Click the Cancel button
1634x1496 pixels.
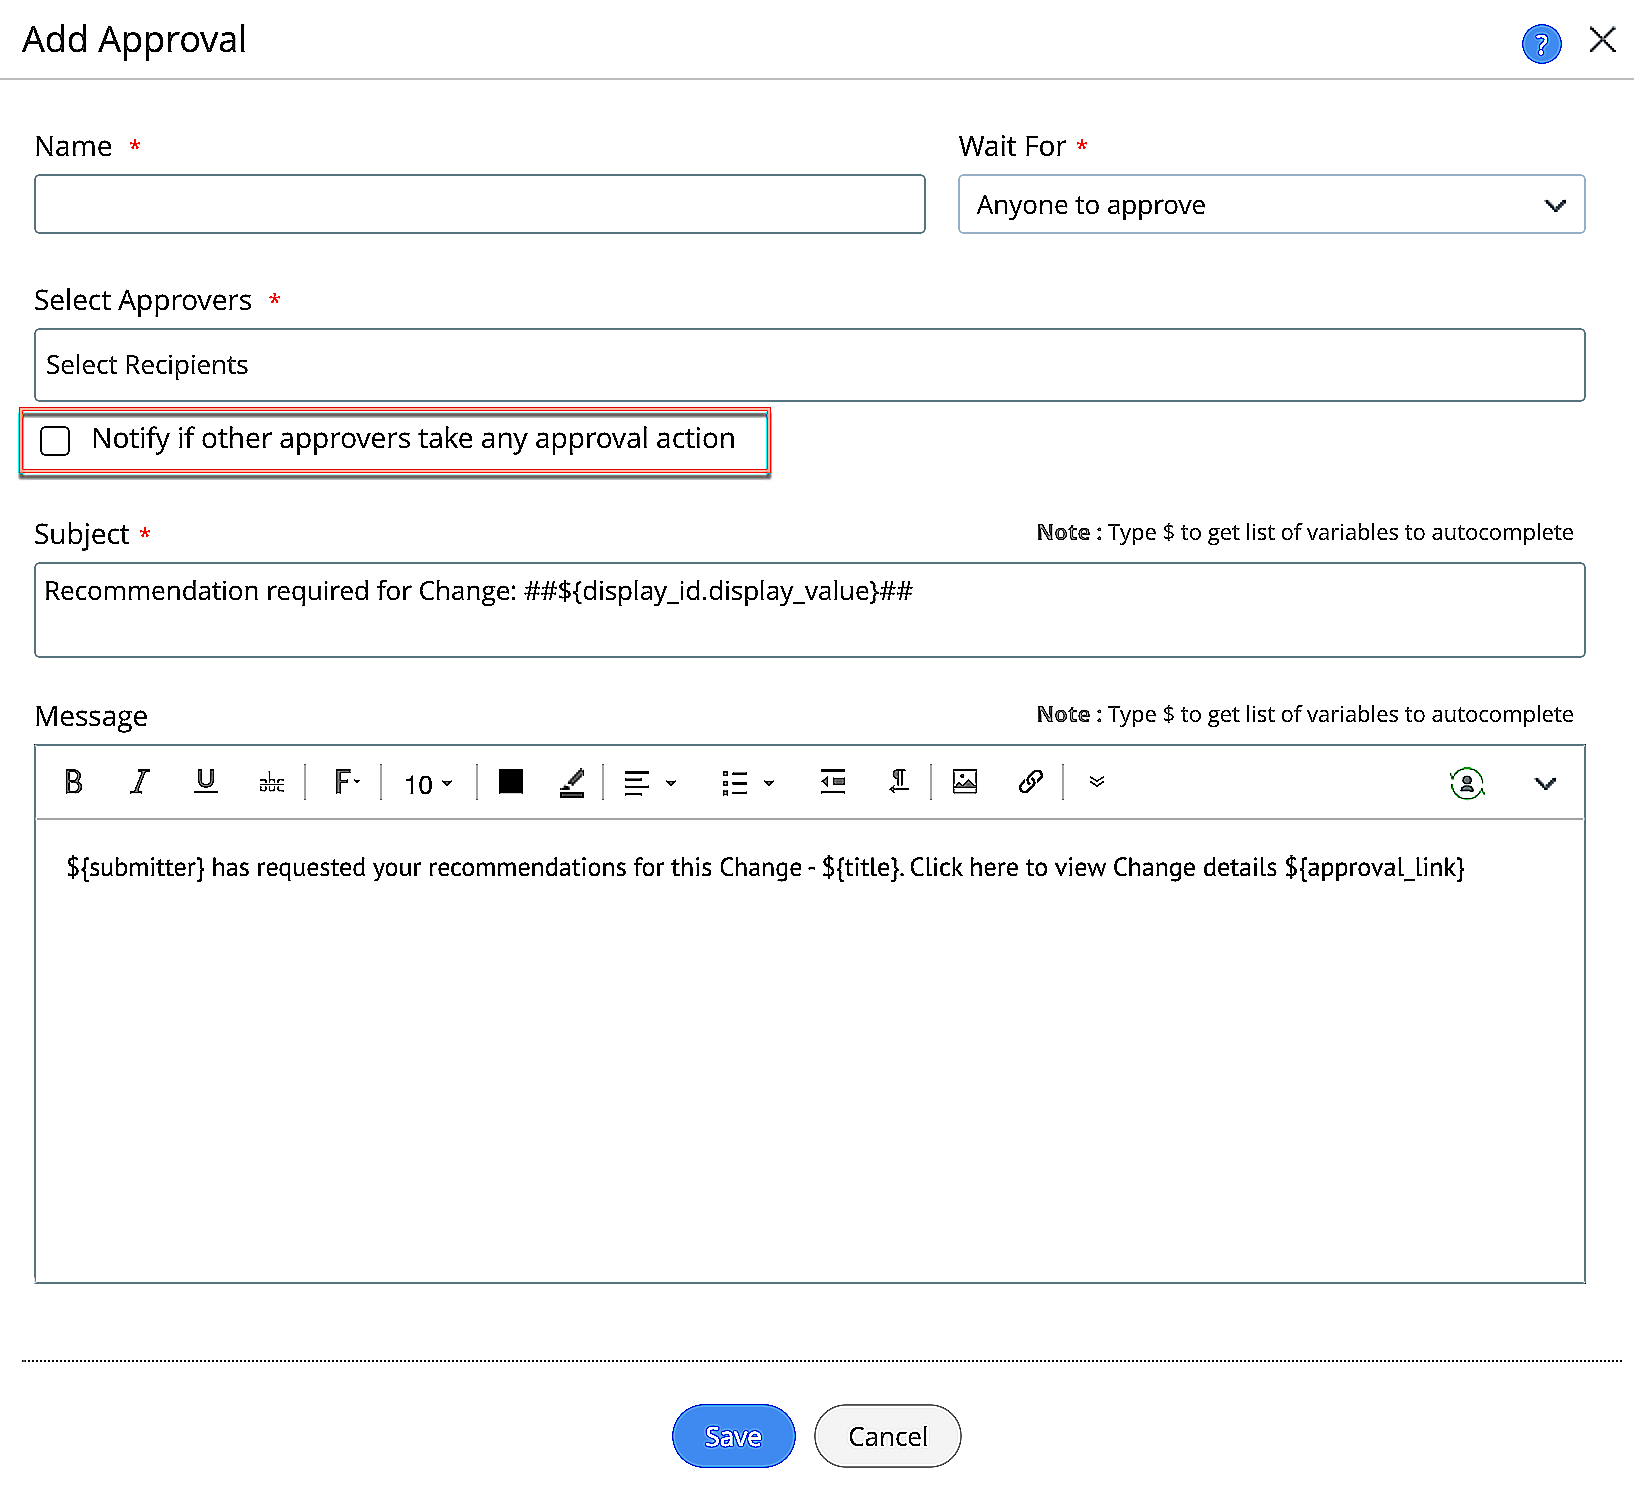point(887,1436)
